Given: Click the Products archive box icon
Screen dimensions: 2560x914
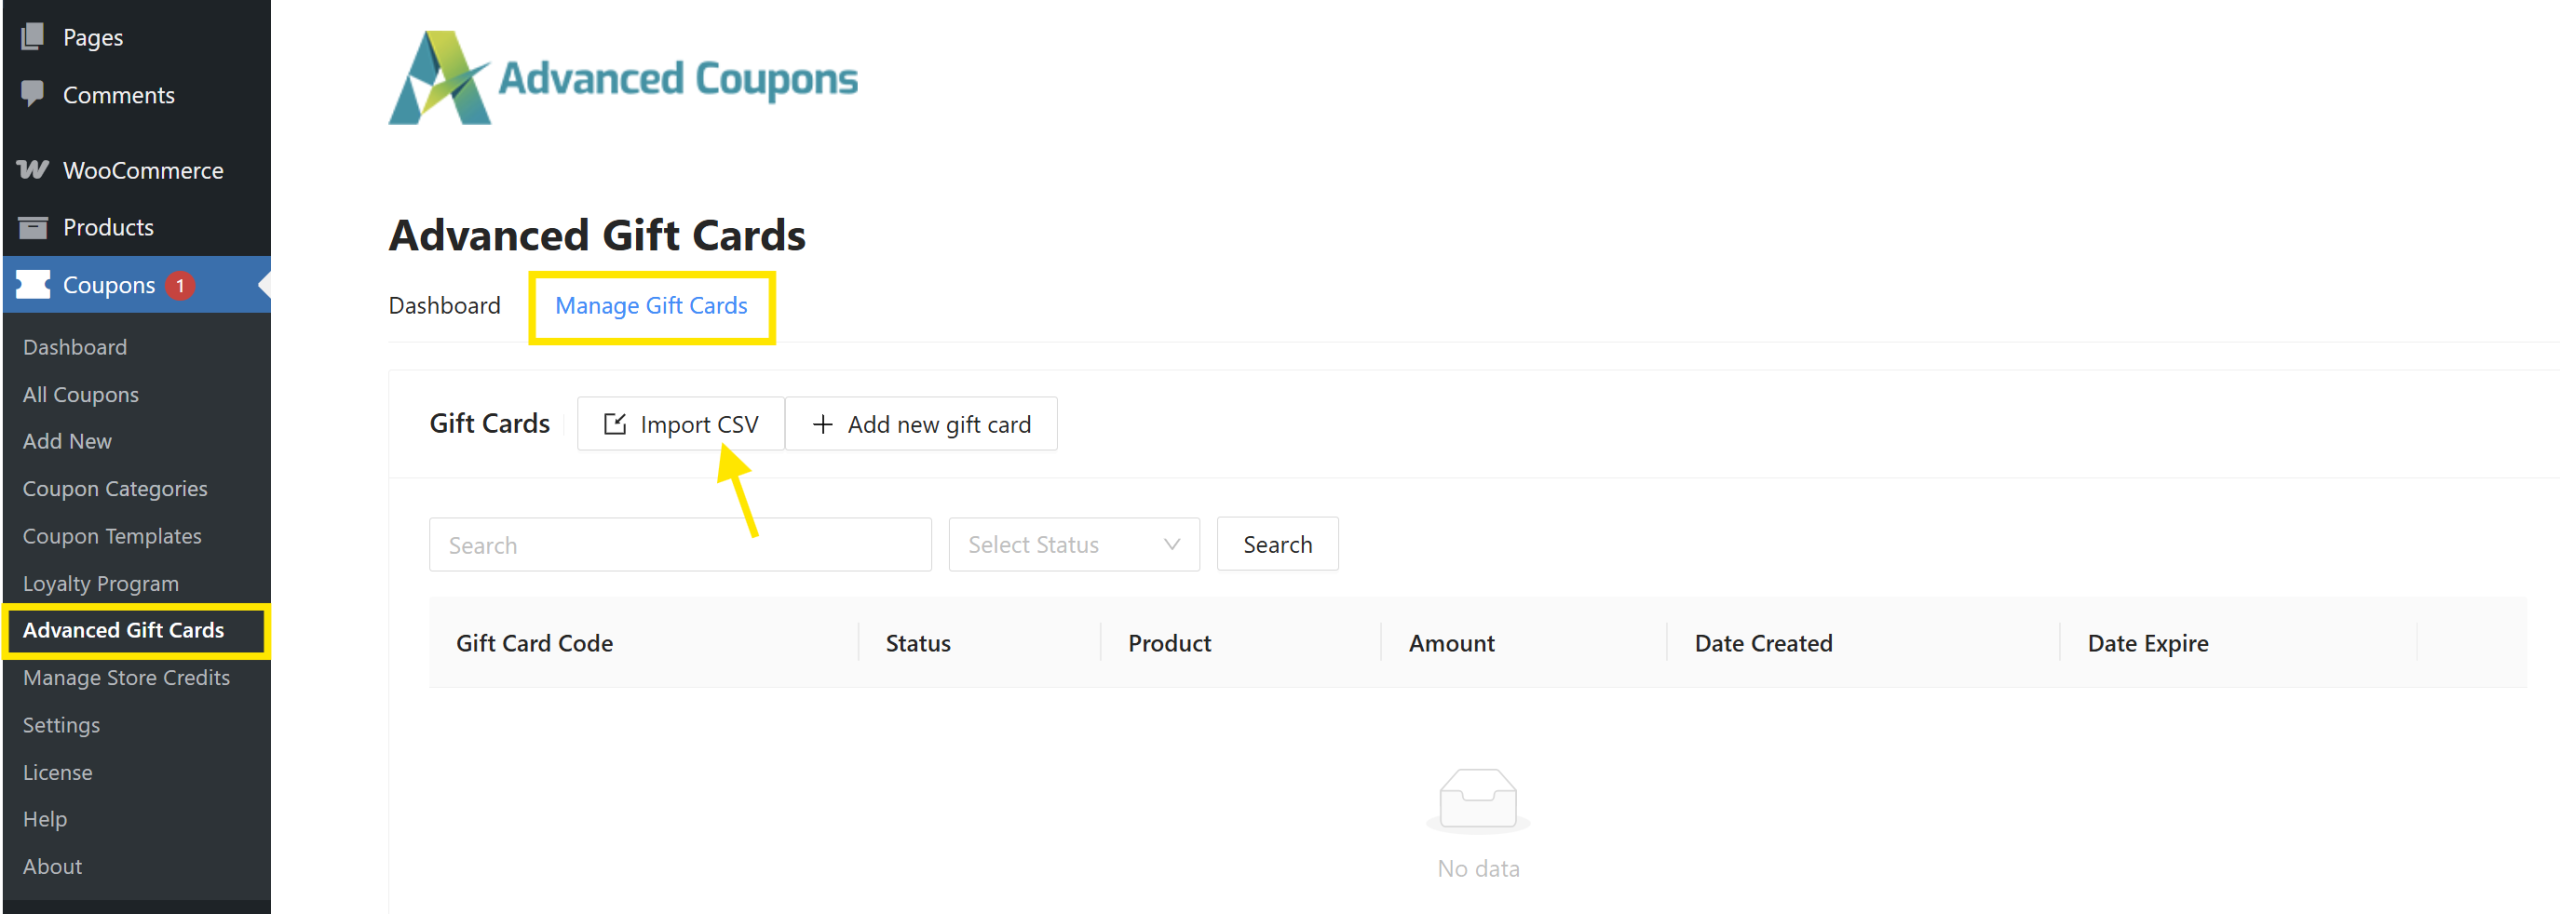Looking at the screenshot, I should click(x=32, y=228).
